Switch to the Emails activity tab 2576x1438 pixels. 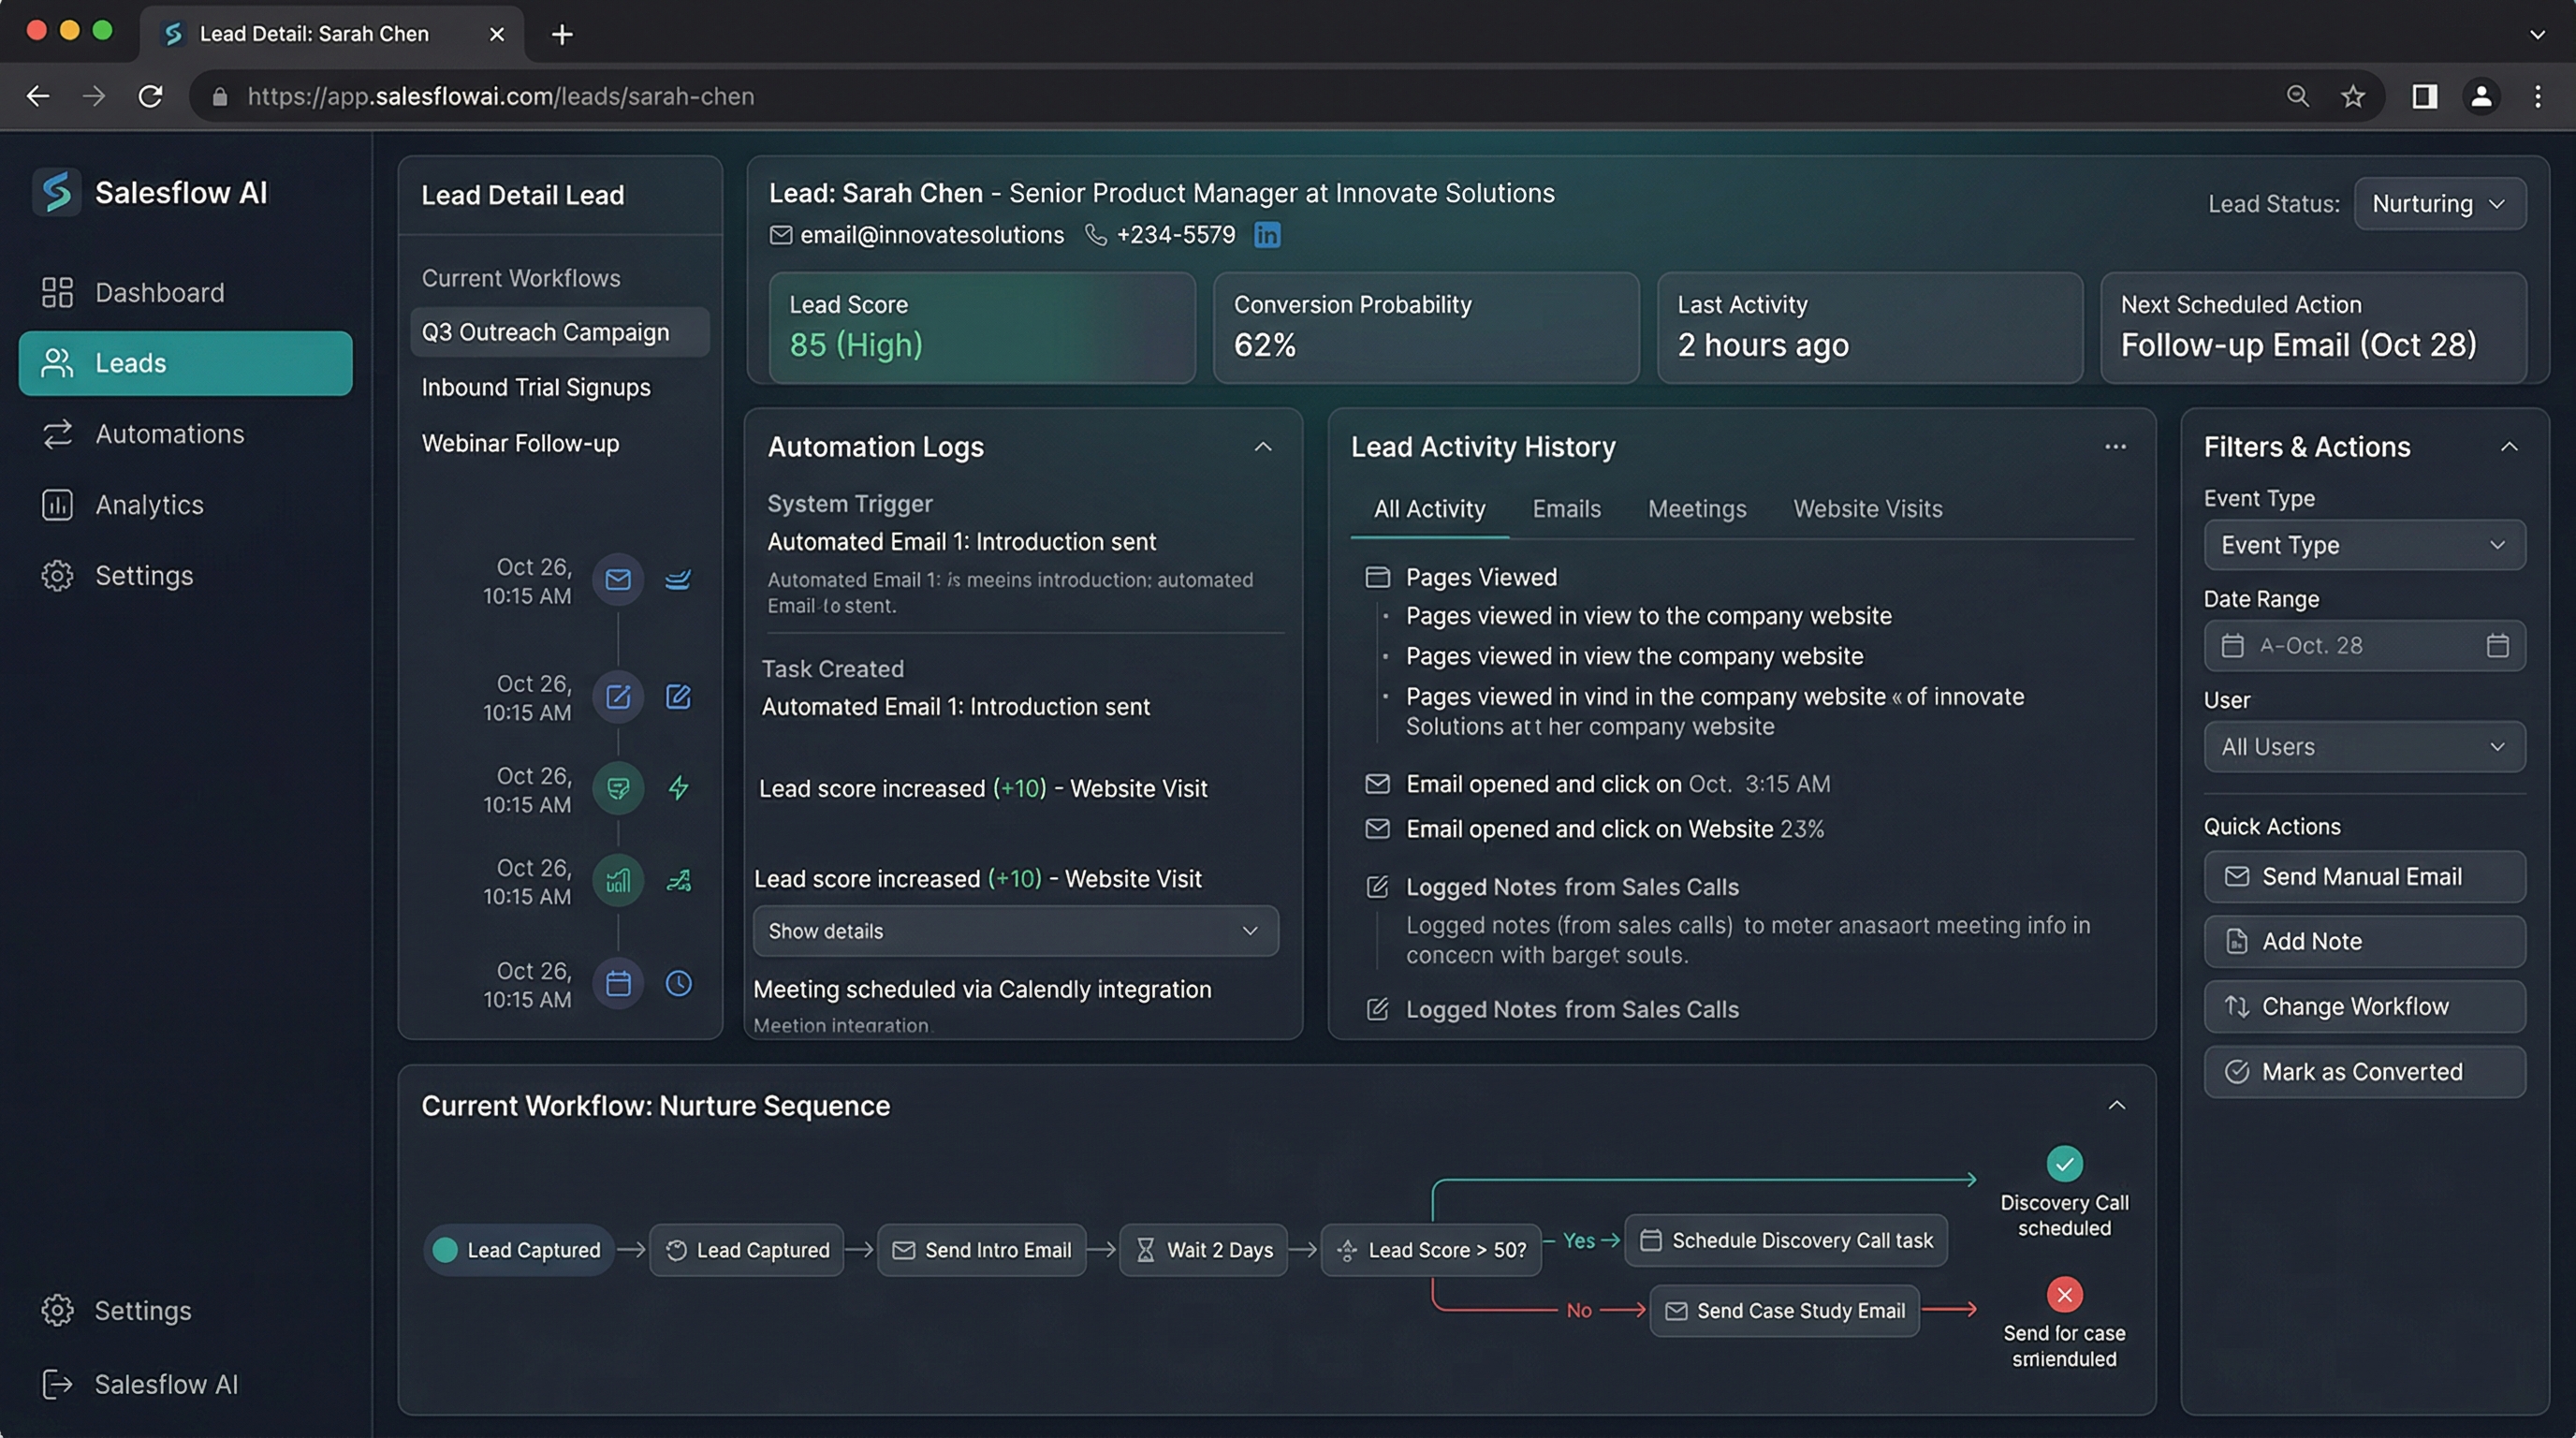[x=1565, y=509]
